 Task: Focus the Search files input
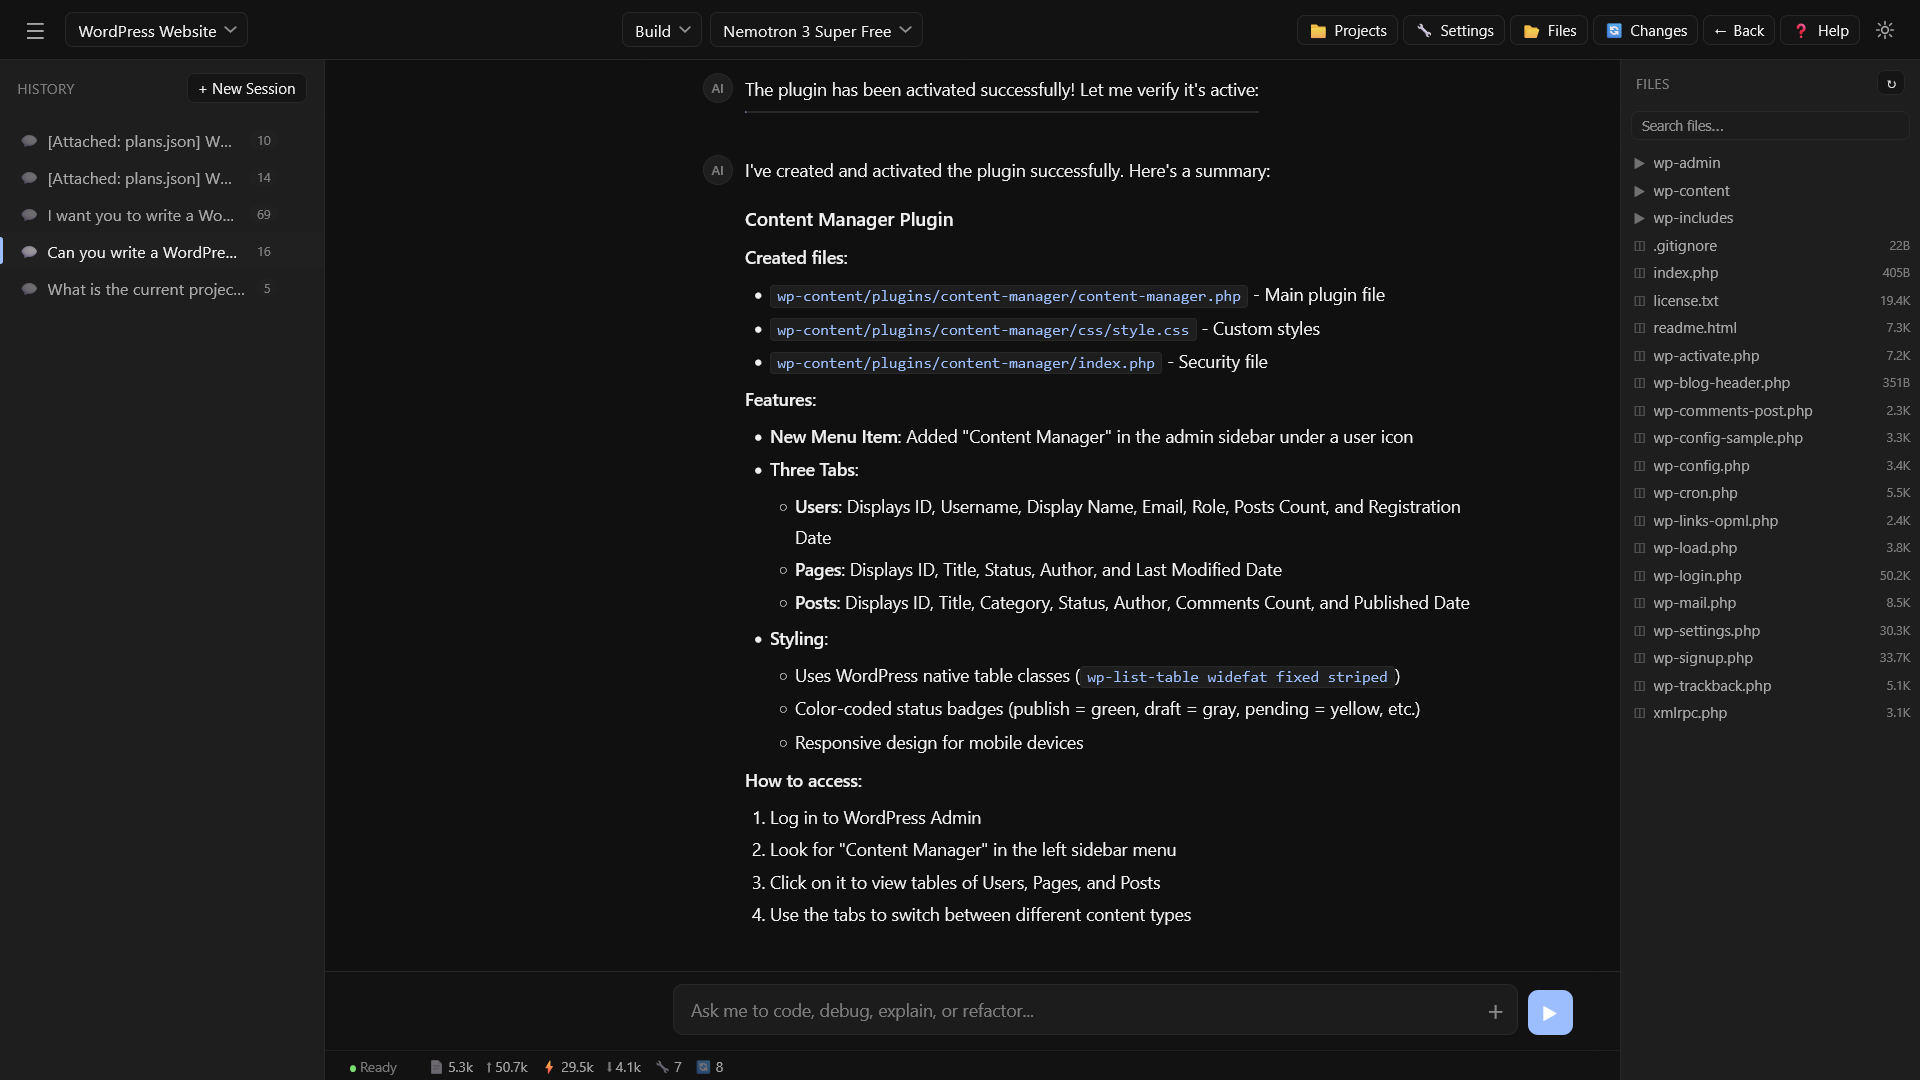(1770, 126)
